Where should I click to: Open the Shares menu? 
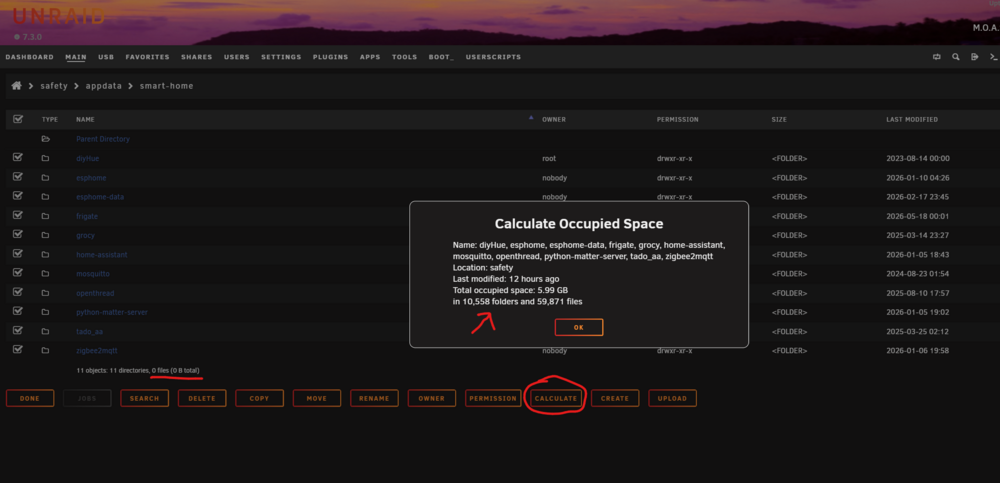[196, 57]
